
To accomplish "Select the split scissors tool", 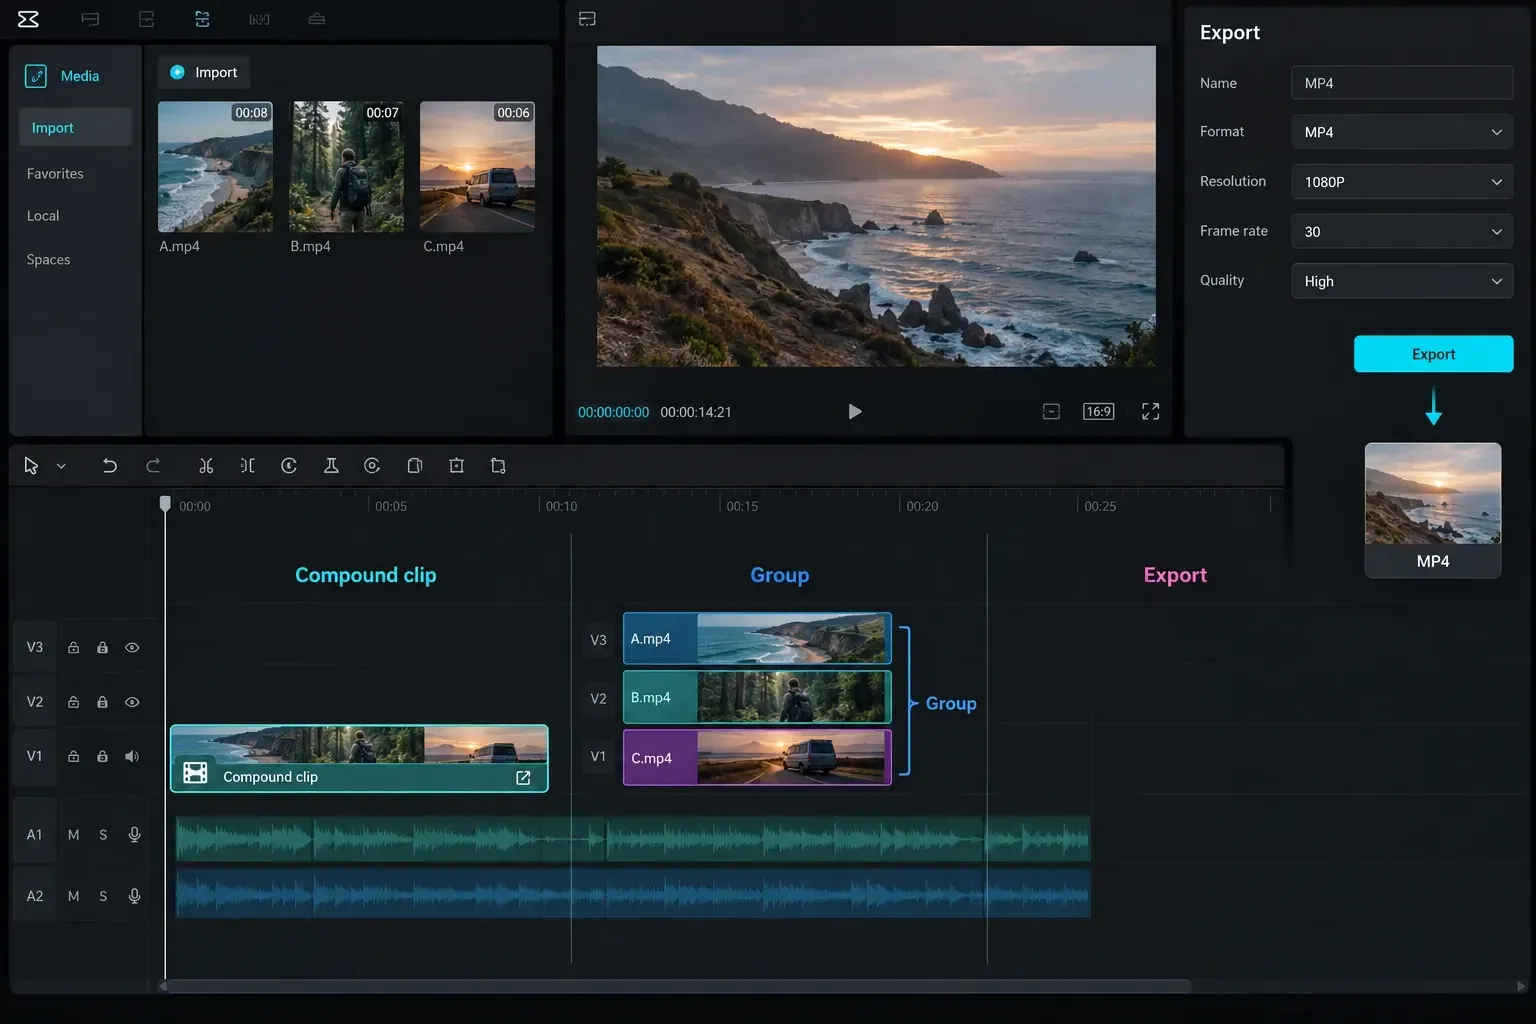I will (206, 466).
